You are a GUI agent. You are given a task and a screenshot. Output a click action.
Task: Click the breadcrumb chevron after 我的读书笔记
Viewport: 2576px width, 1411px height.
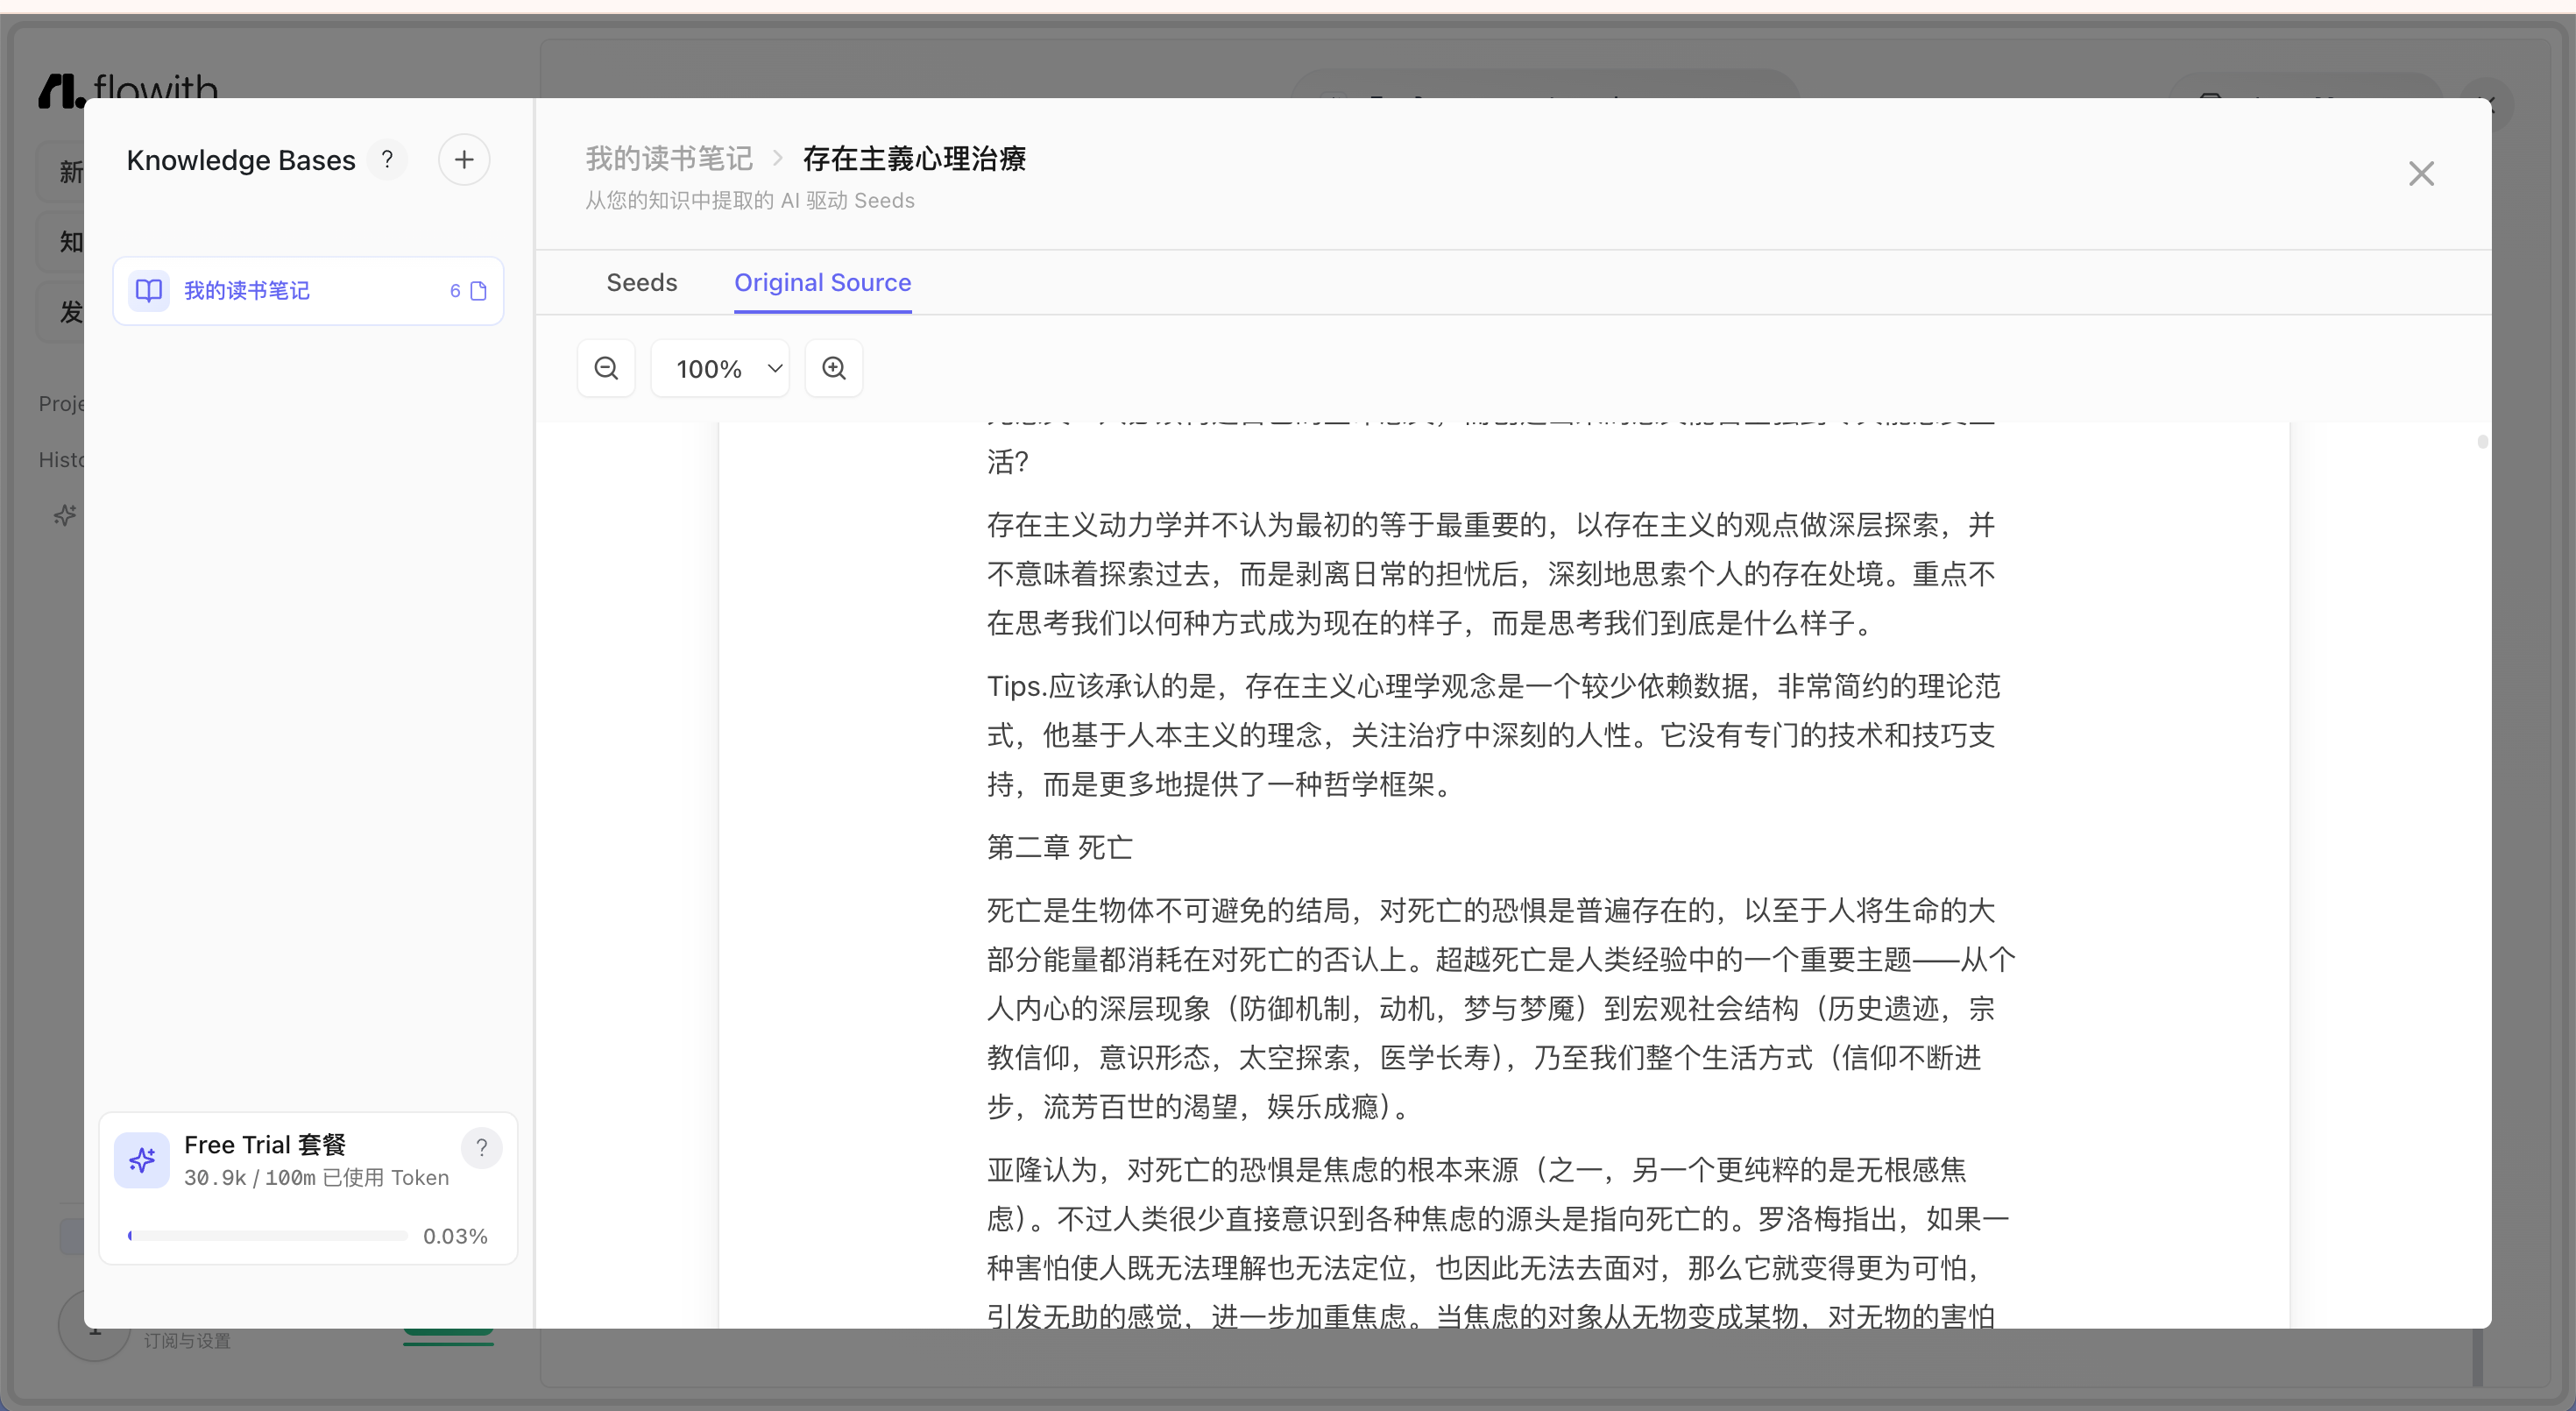coord(777,158)
